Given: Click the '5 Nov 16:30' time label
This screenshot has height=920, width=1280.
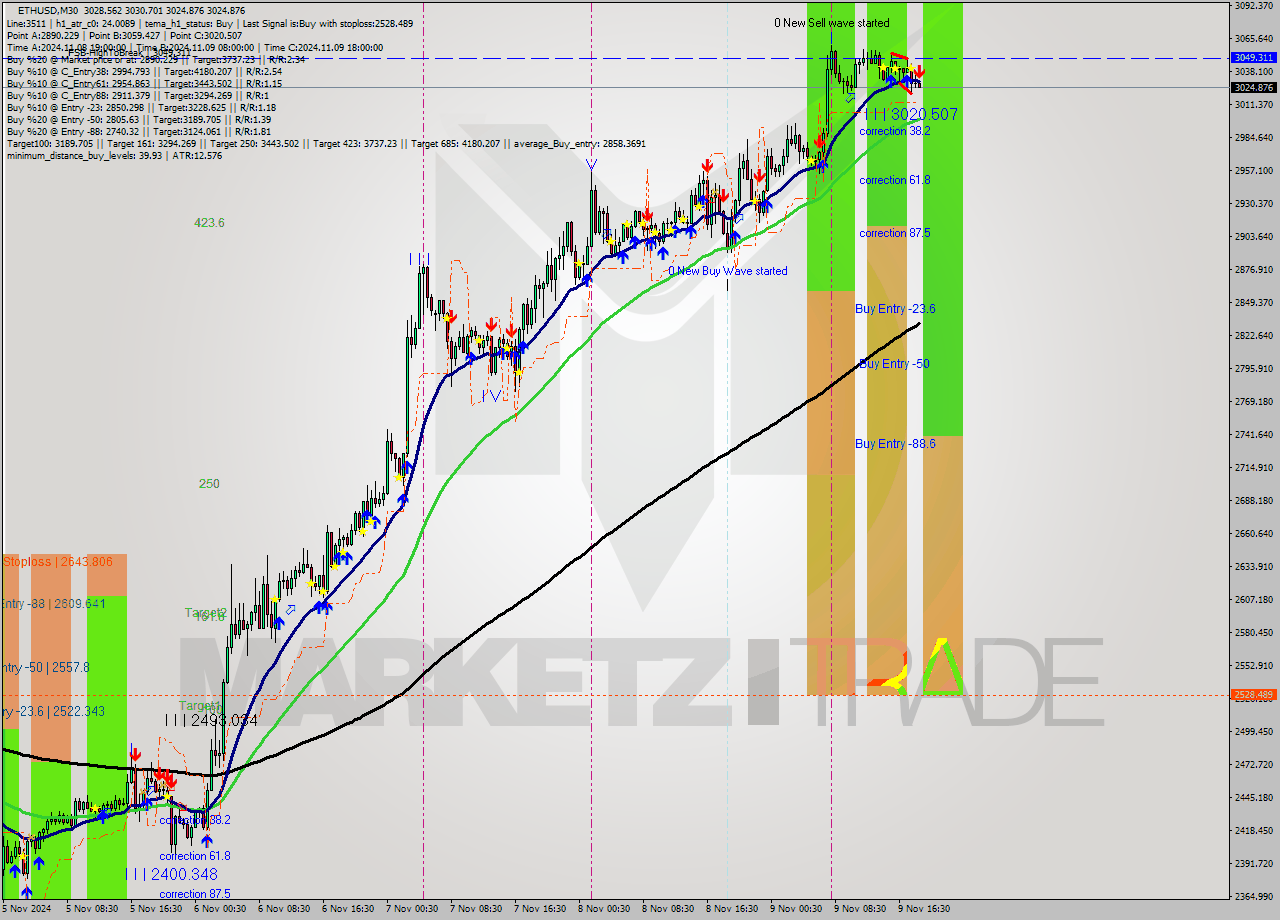Looking at the screenshot, I should [x=156, y=910].
